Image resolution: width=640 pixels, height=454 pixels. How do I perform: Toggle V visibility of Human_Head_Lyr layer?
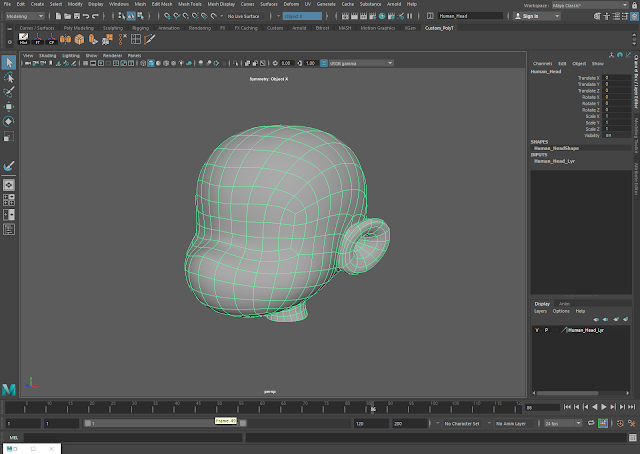pos(537,329)
